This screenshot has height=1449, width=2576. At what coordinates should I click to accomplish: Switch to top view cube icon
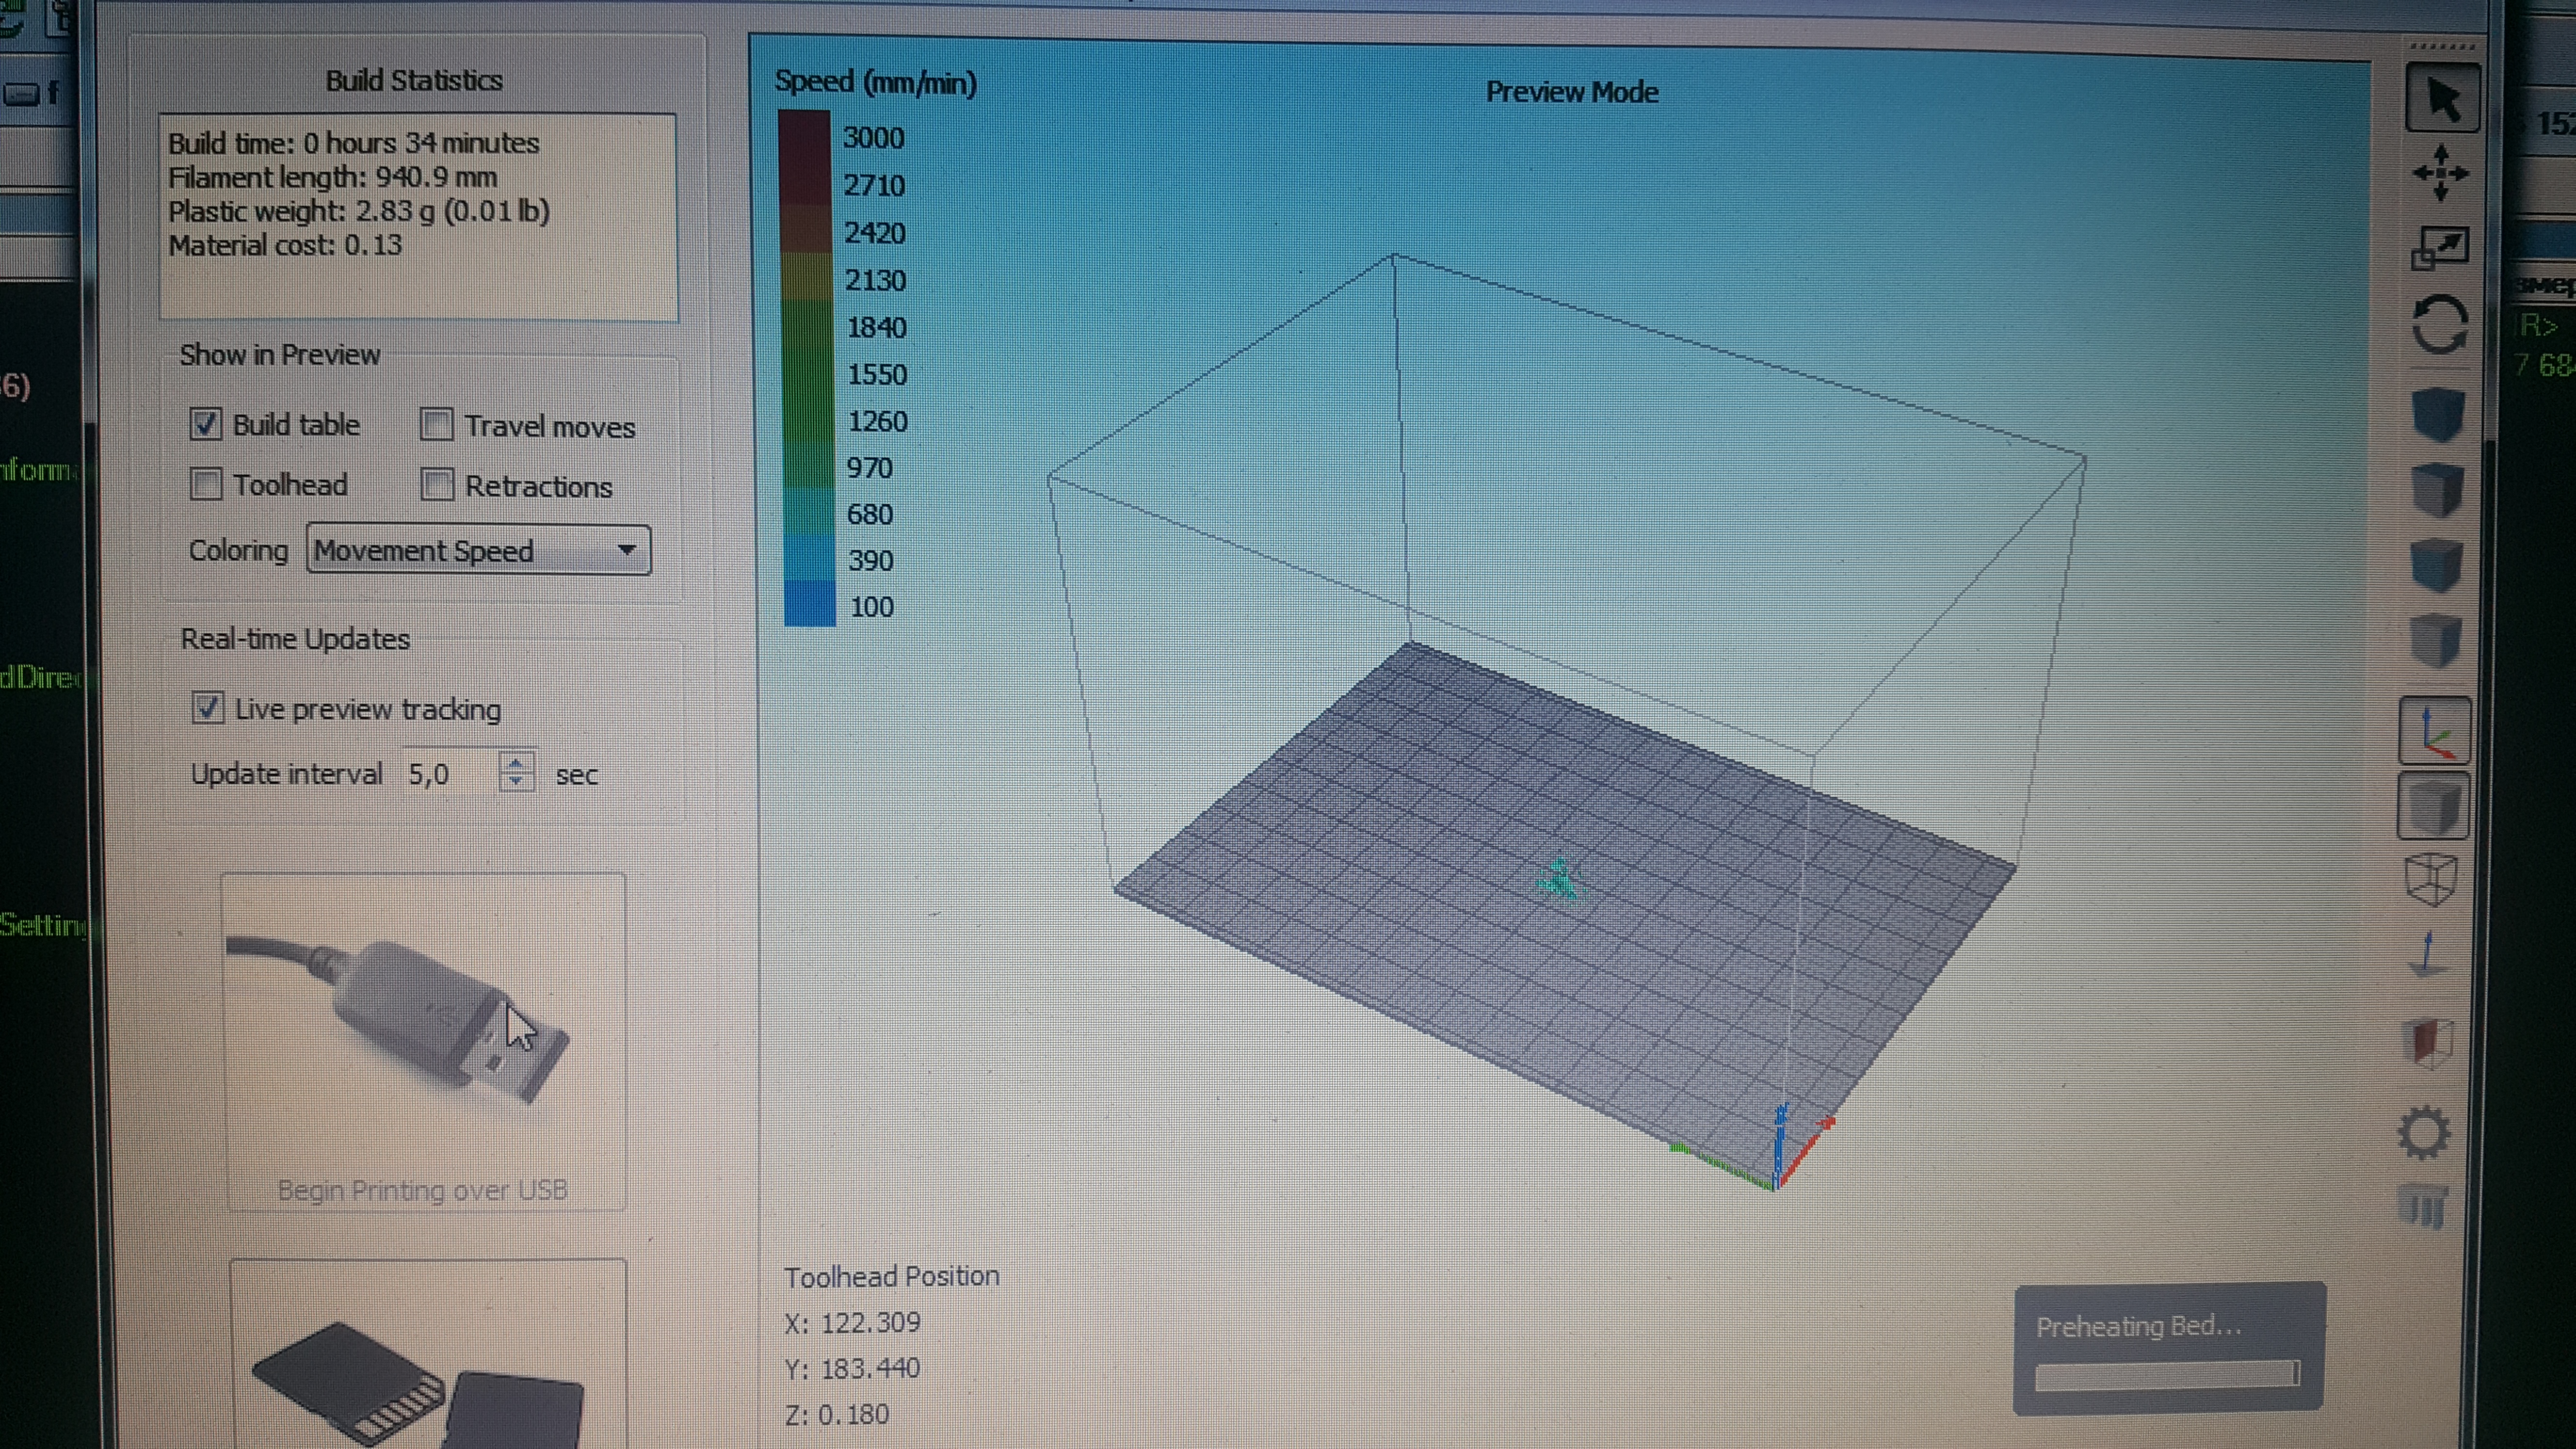click(2437, 490)
